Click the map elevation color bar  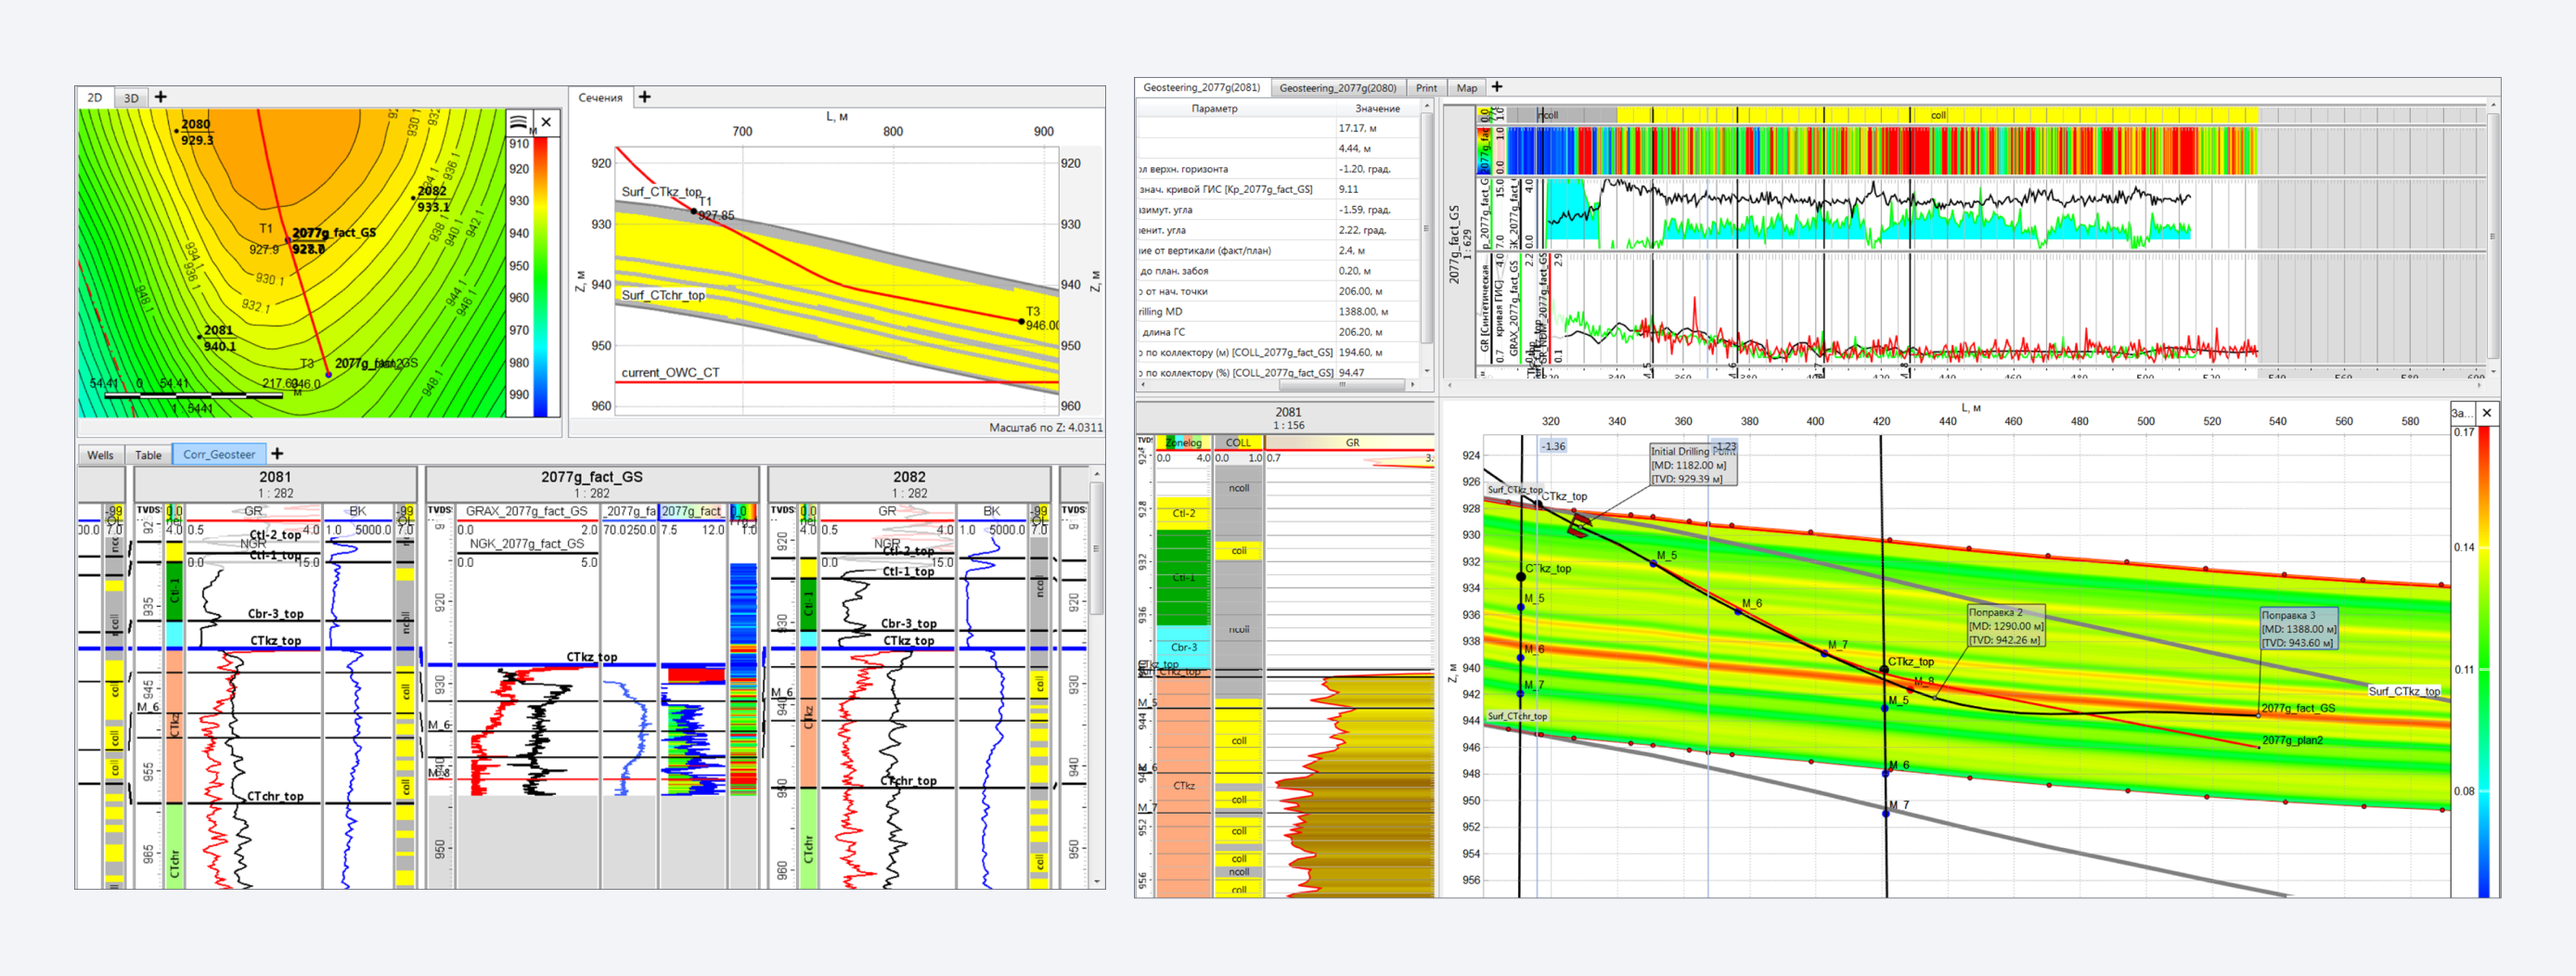point(540,277)
